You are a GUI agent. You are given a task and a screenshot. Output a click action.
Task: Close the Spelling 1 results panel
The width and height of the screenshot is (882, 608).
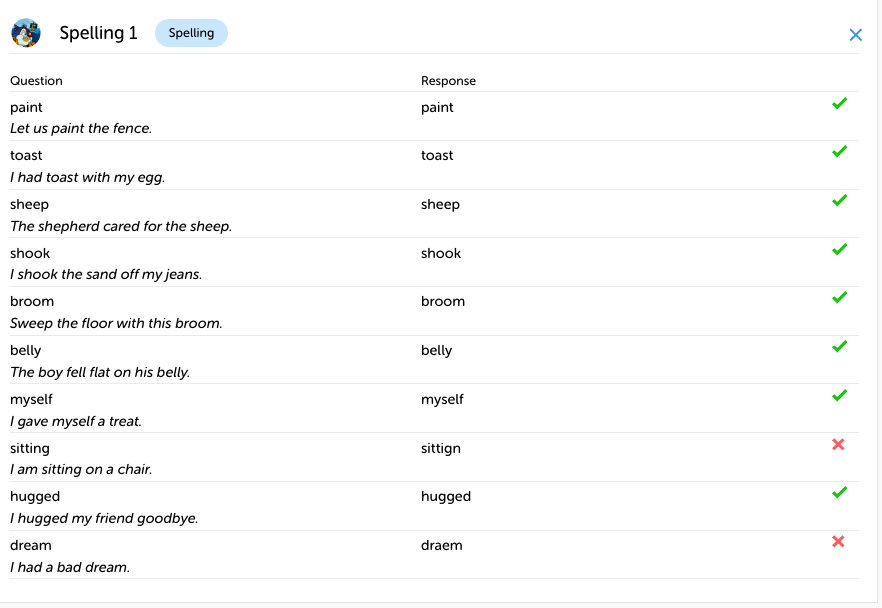click(x=855, y=35)
